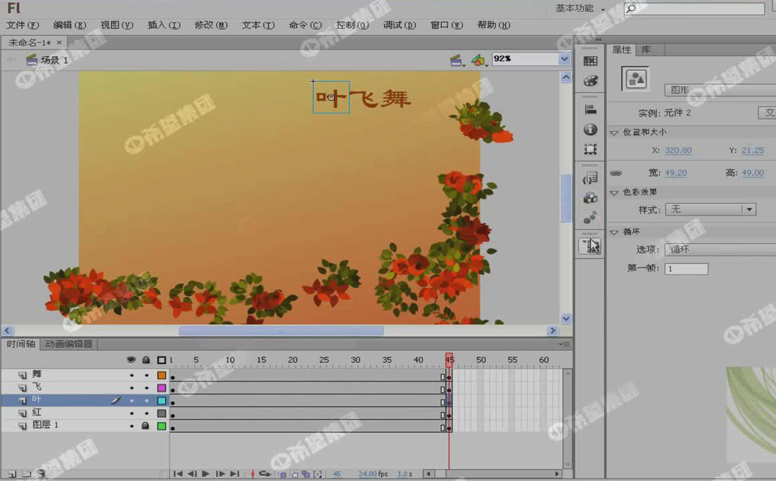Click the Edit Scene clapperboard icon
Image resolution: width=776 pixels, height=481 pixels.
click(x=456, y=60)
